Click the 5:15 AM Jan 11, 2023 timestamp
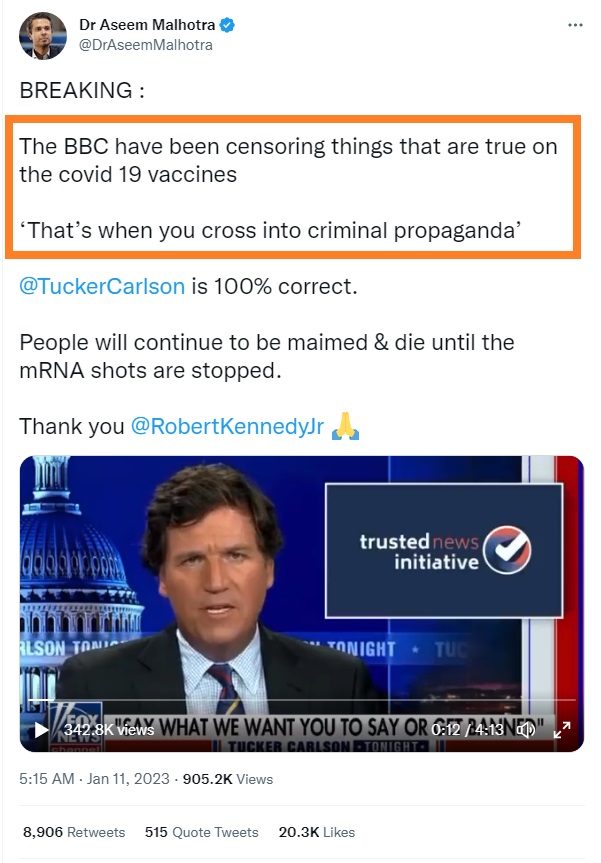The height and width of the screenshot is (863, 601). (x=94, y=779)
